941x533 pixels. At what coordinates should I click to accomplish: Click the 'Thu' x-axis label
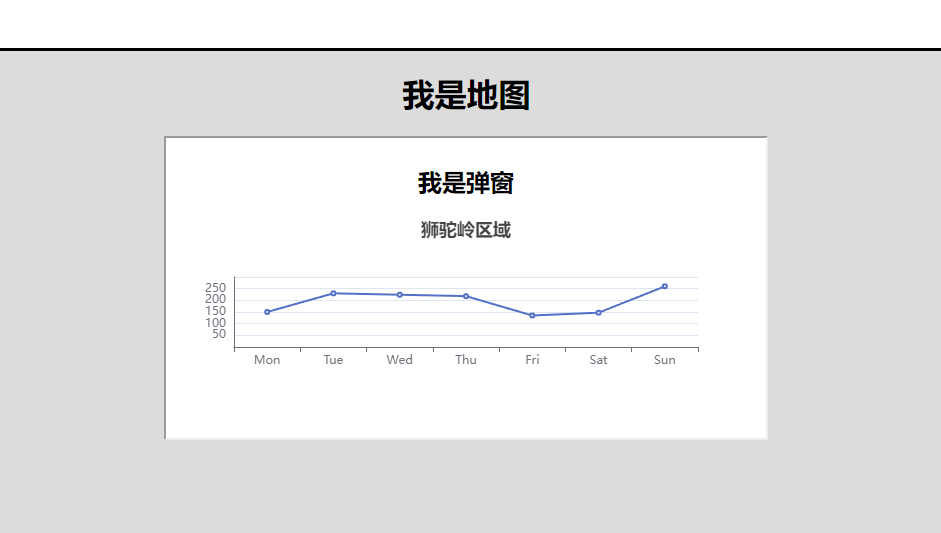(x=466, y=360)
